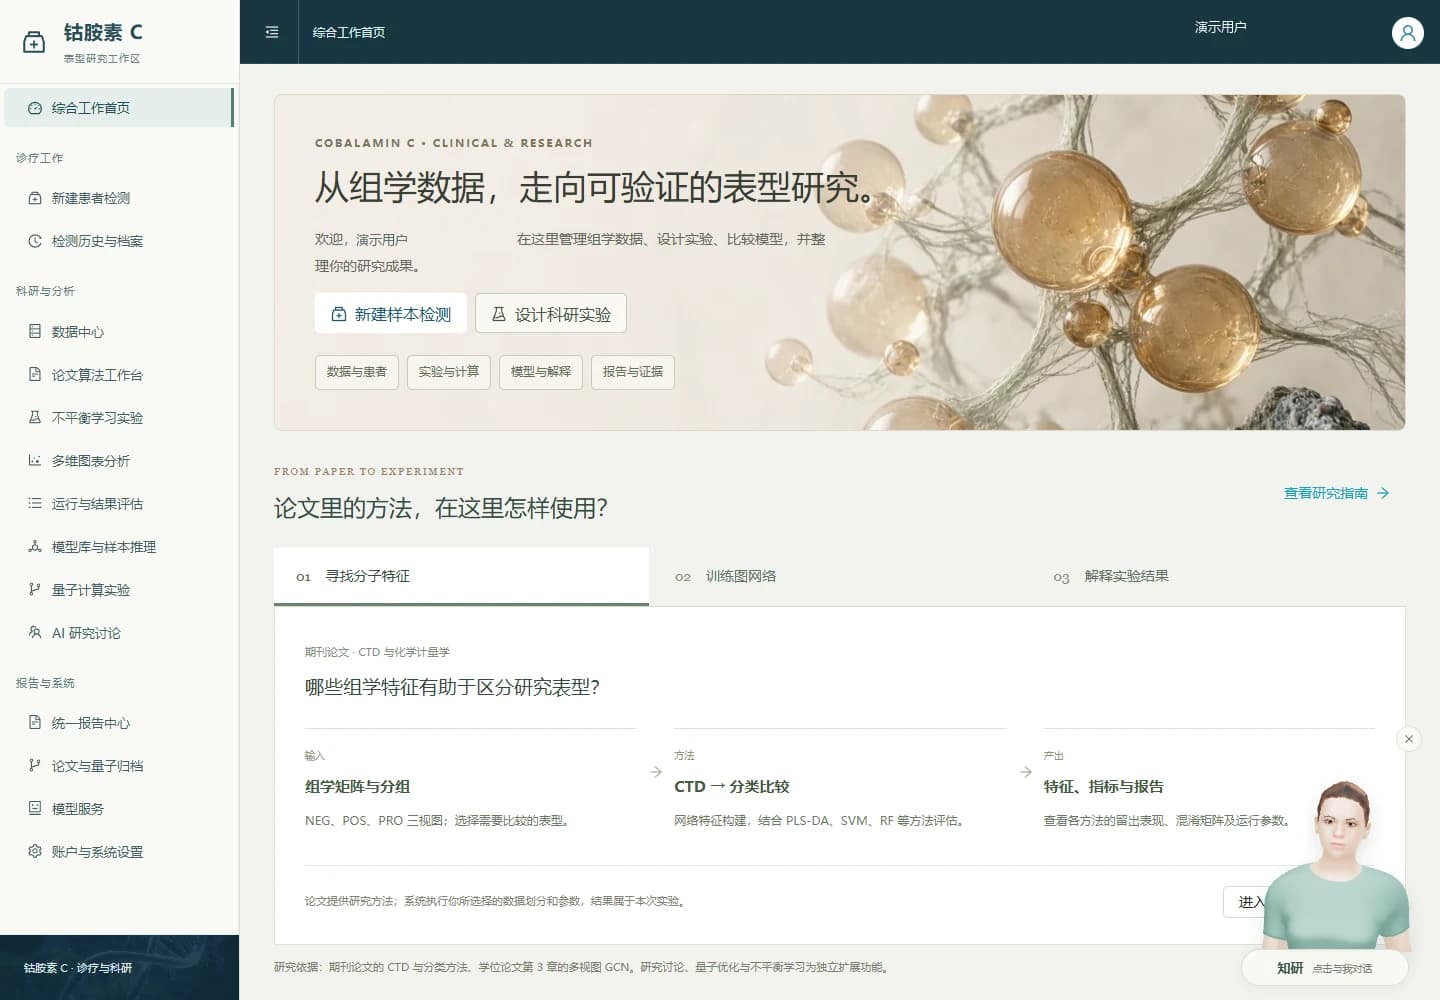Click the 哪些组学特征有助于区分研究表型? question heading

point(452,687)
